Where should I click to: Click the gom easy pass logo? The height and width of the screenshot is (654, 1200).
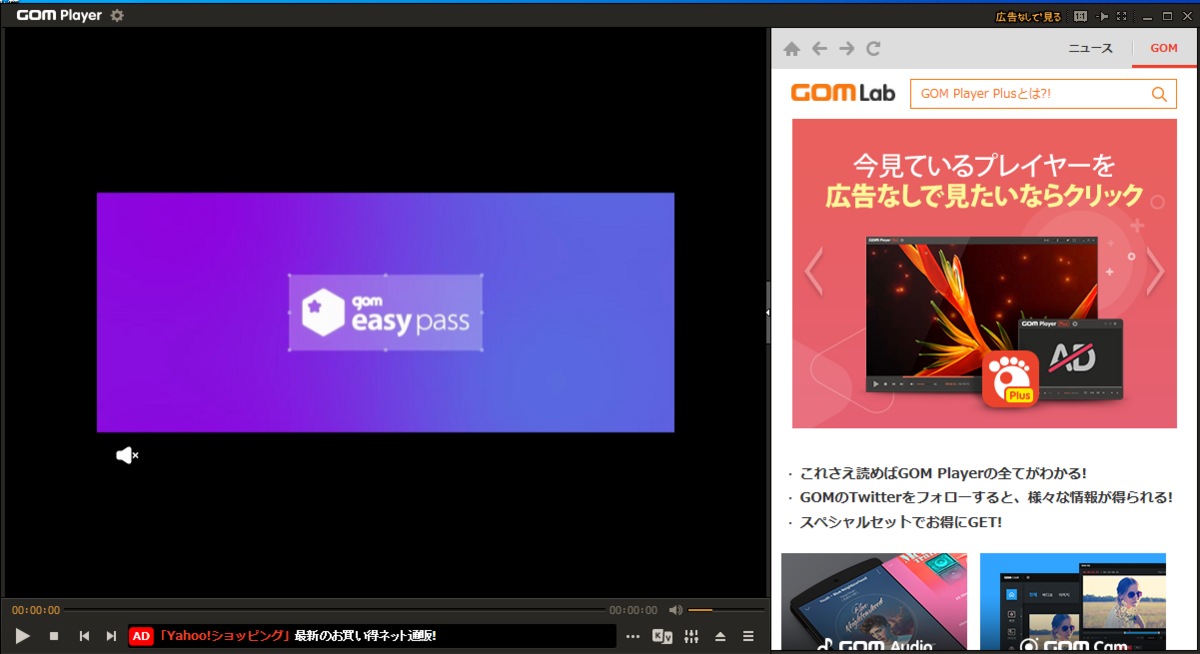coord(386,313)
